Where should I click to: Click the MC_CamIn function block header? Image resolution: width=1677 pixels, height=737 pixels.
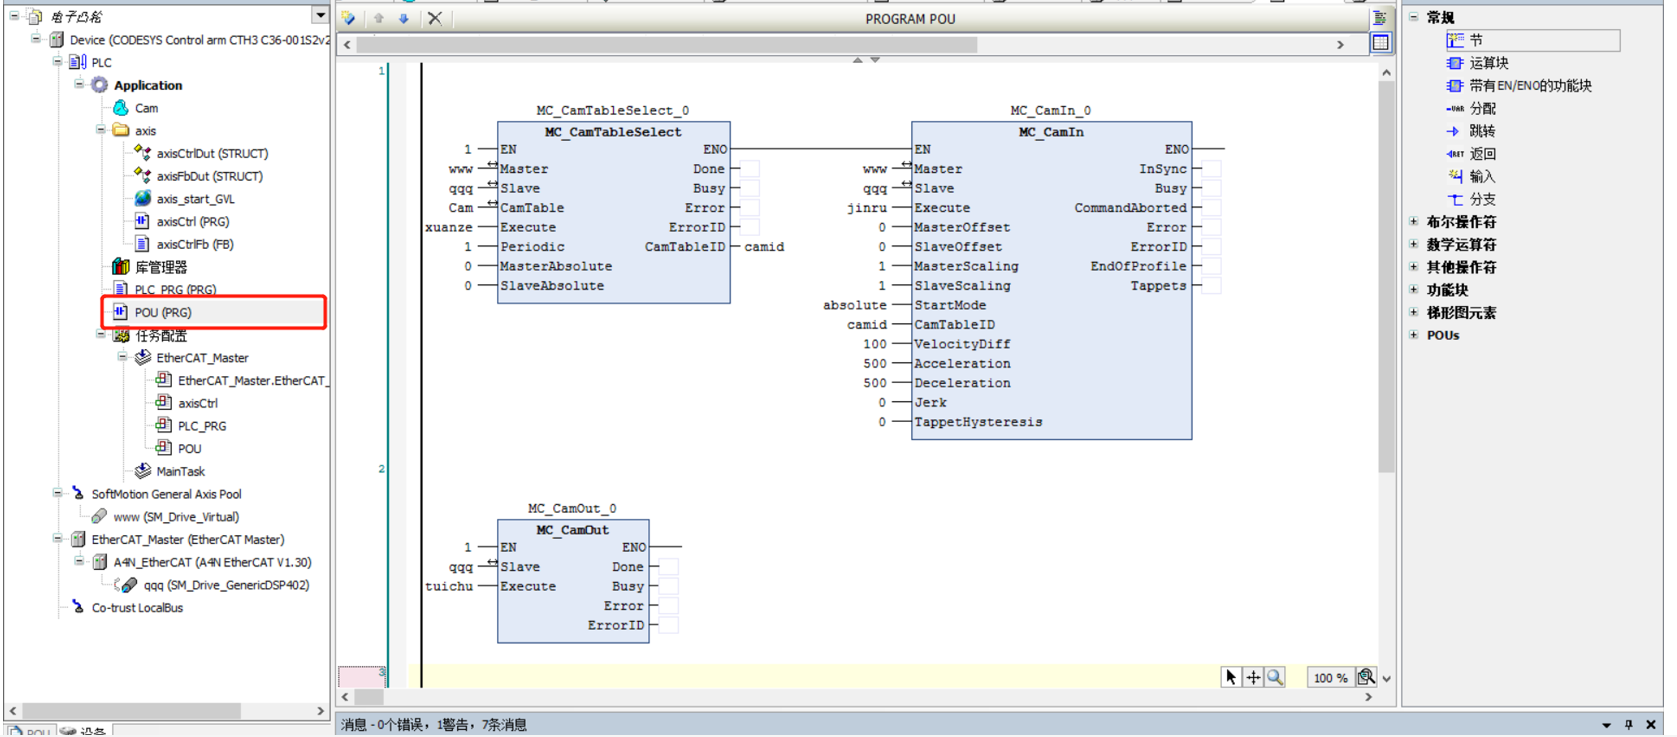click(x=1051, y=132)
